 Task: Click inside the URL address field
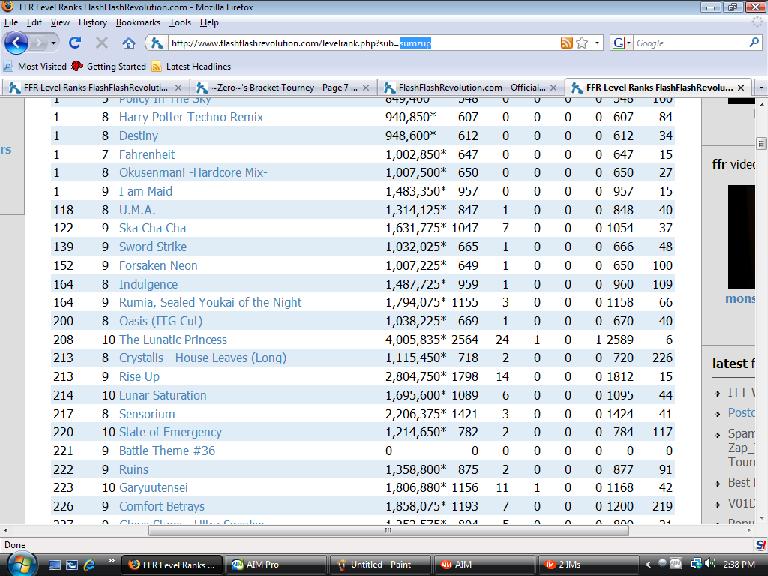tap(363, 43)
